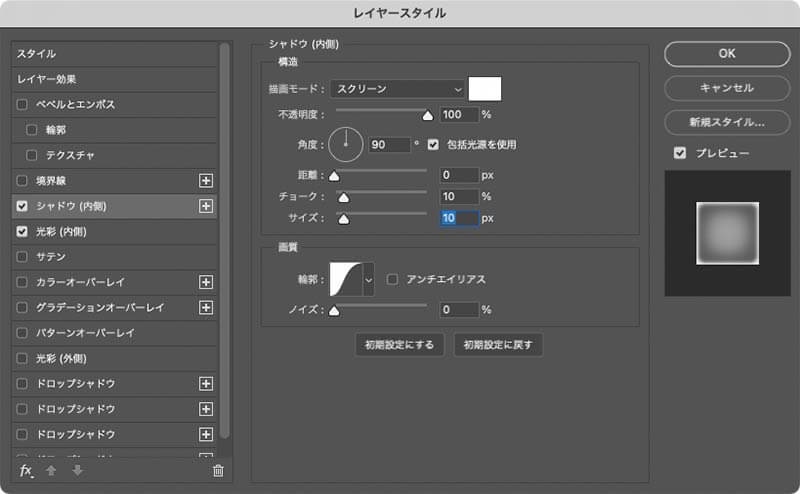
Task: Toggle the 包括光源を使用 checkbox
Action: (x=433, y=145)
